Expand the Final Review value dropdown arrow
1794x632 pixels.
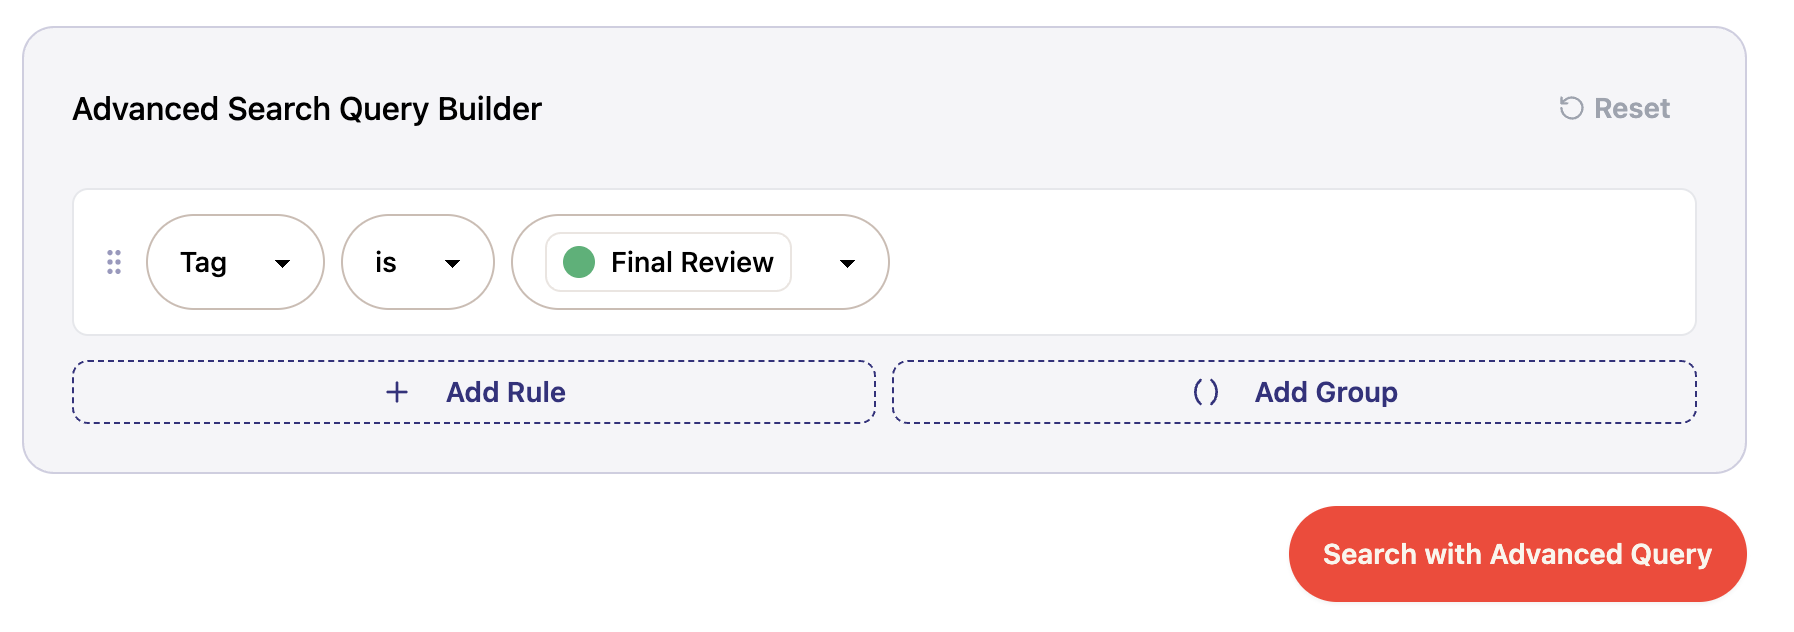(x=848, y=263)
